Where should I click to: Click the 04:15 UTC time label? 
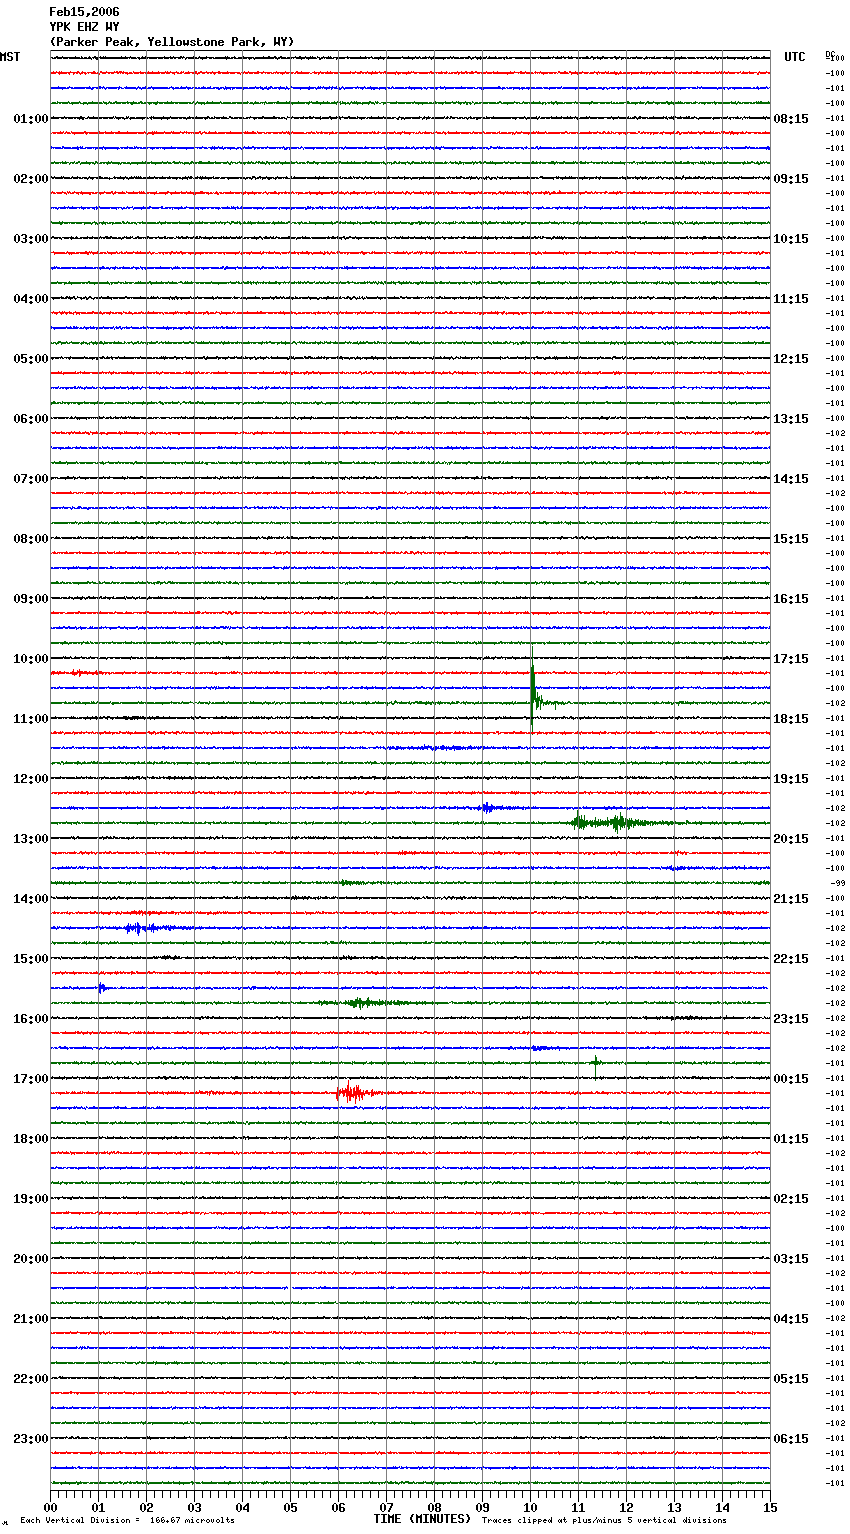coord(791,1319)
